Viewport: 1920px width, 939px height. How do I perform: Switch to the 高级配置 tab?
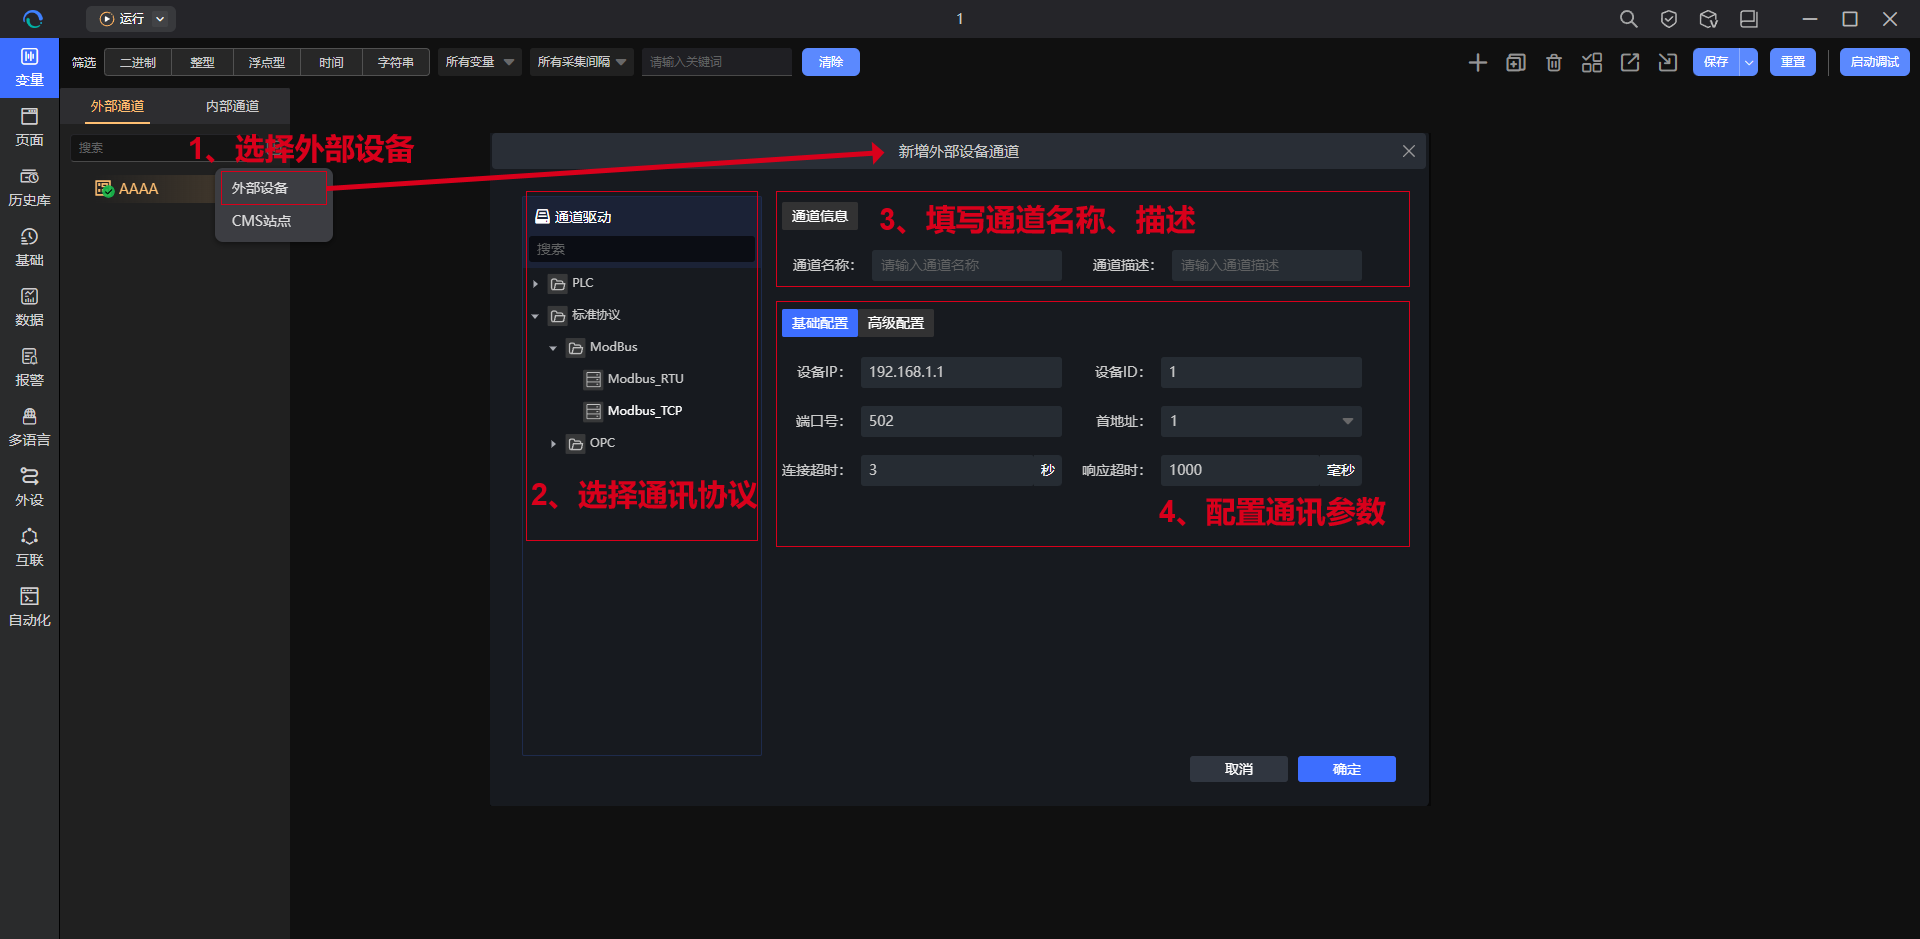point(895,323)
